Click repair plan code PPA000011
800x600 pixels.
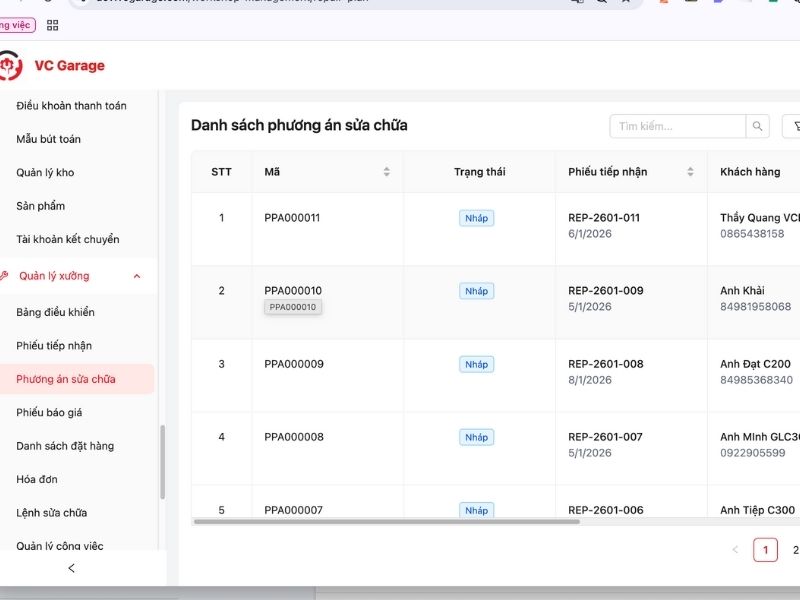click(x=292, y=218)
